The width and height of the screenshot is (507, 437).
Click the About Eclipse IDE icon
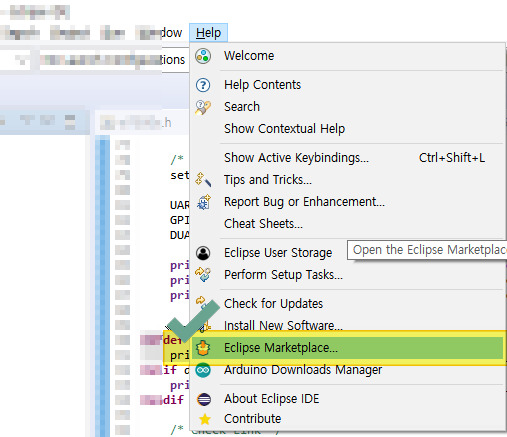pyautogui.click(x=204, y=399)
